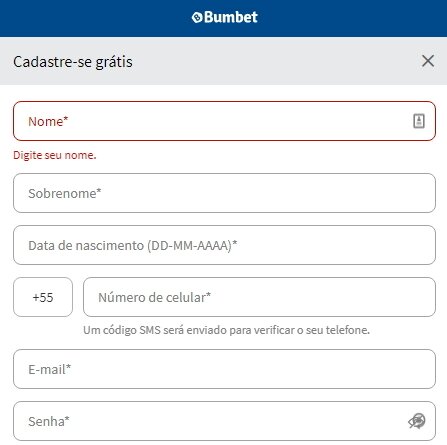Click the Data de nascimento date field
Screen dimensions: 447x445
[224, 245]
